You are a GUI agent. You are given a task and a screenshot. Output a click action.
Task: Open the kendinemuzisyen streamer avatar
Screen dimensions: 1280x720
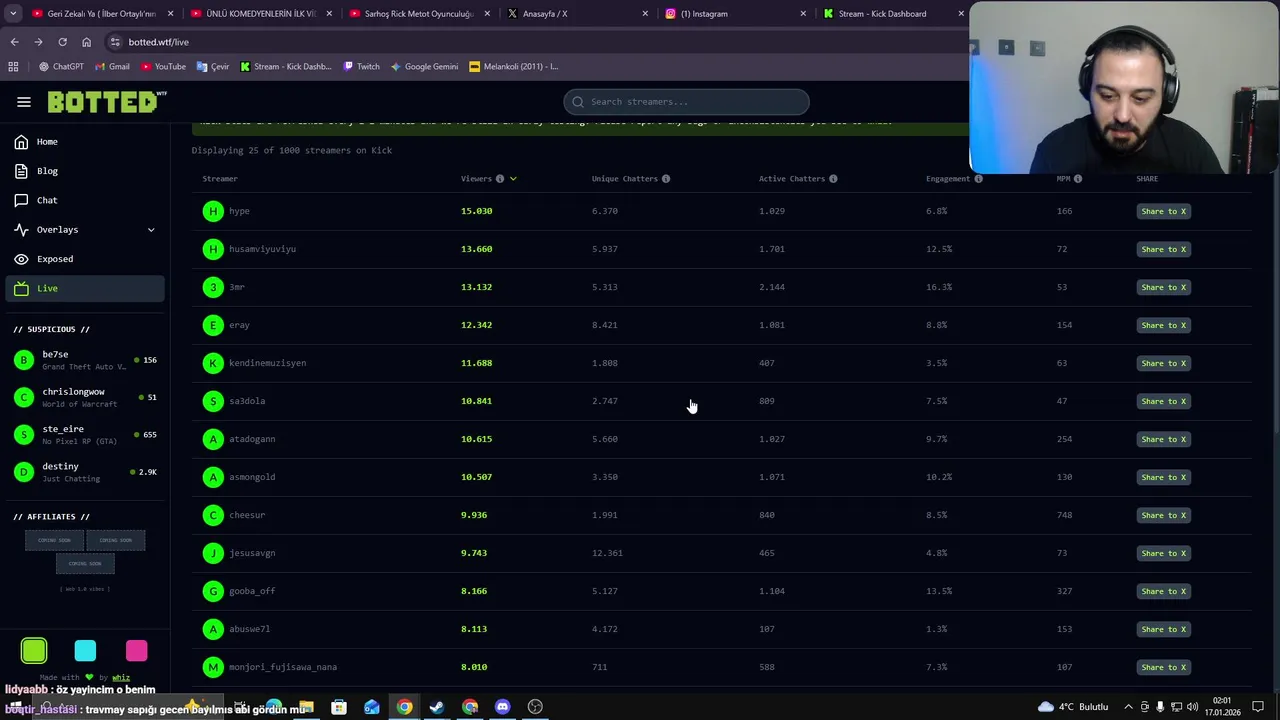213,363
